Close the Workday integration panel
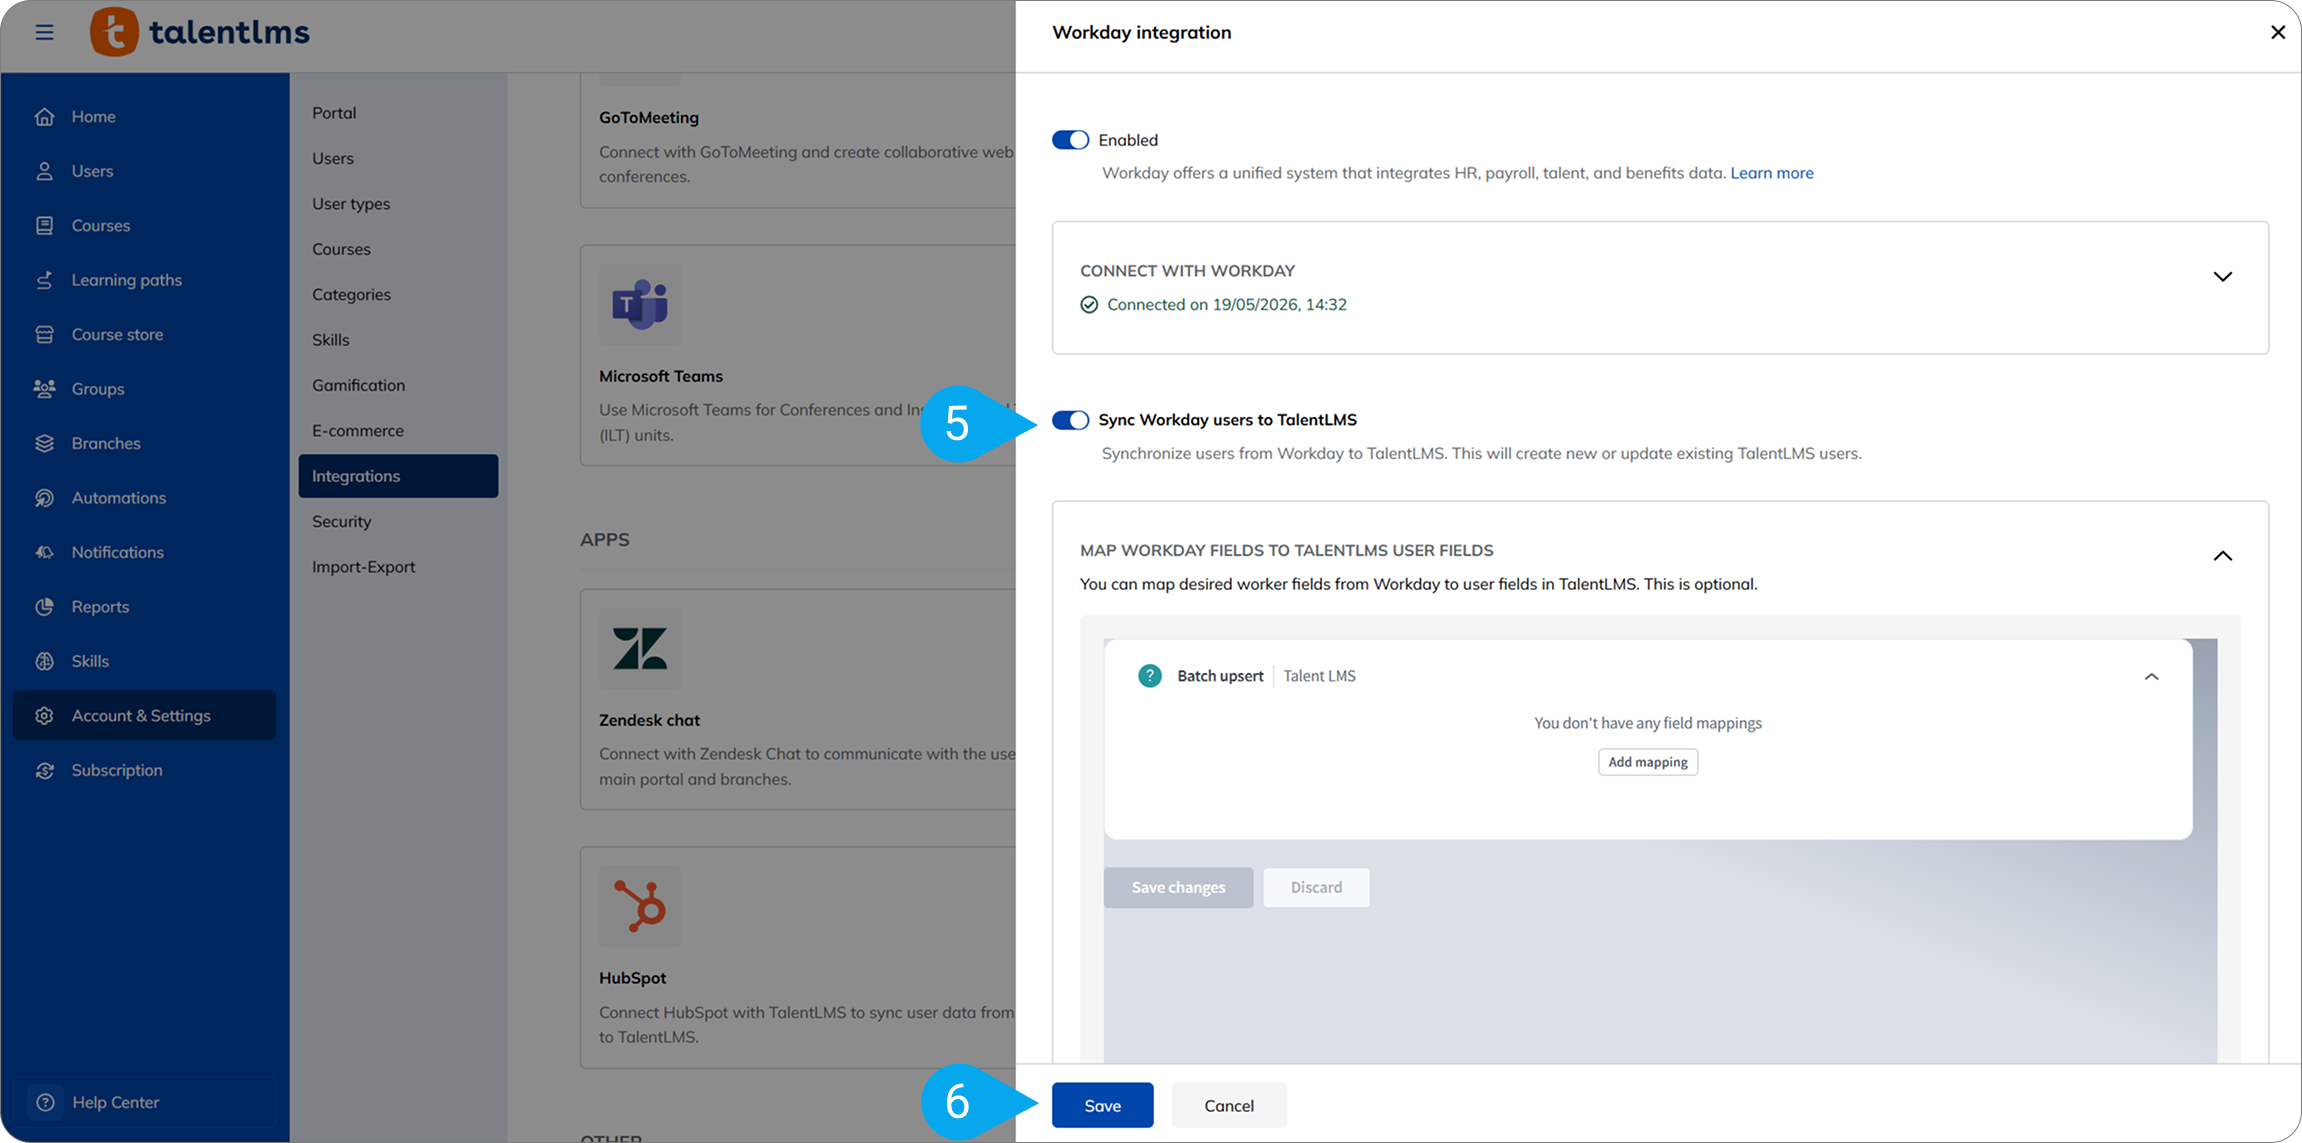 click(2278, 32)
